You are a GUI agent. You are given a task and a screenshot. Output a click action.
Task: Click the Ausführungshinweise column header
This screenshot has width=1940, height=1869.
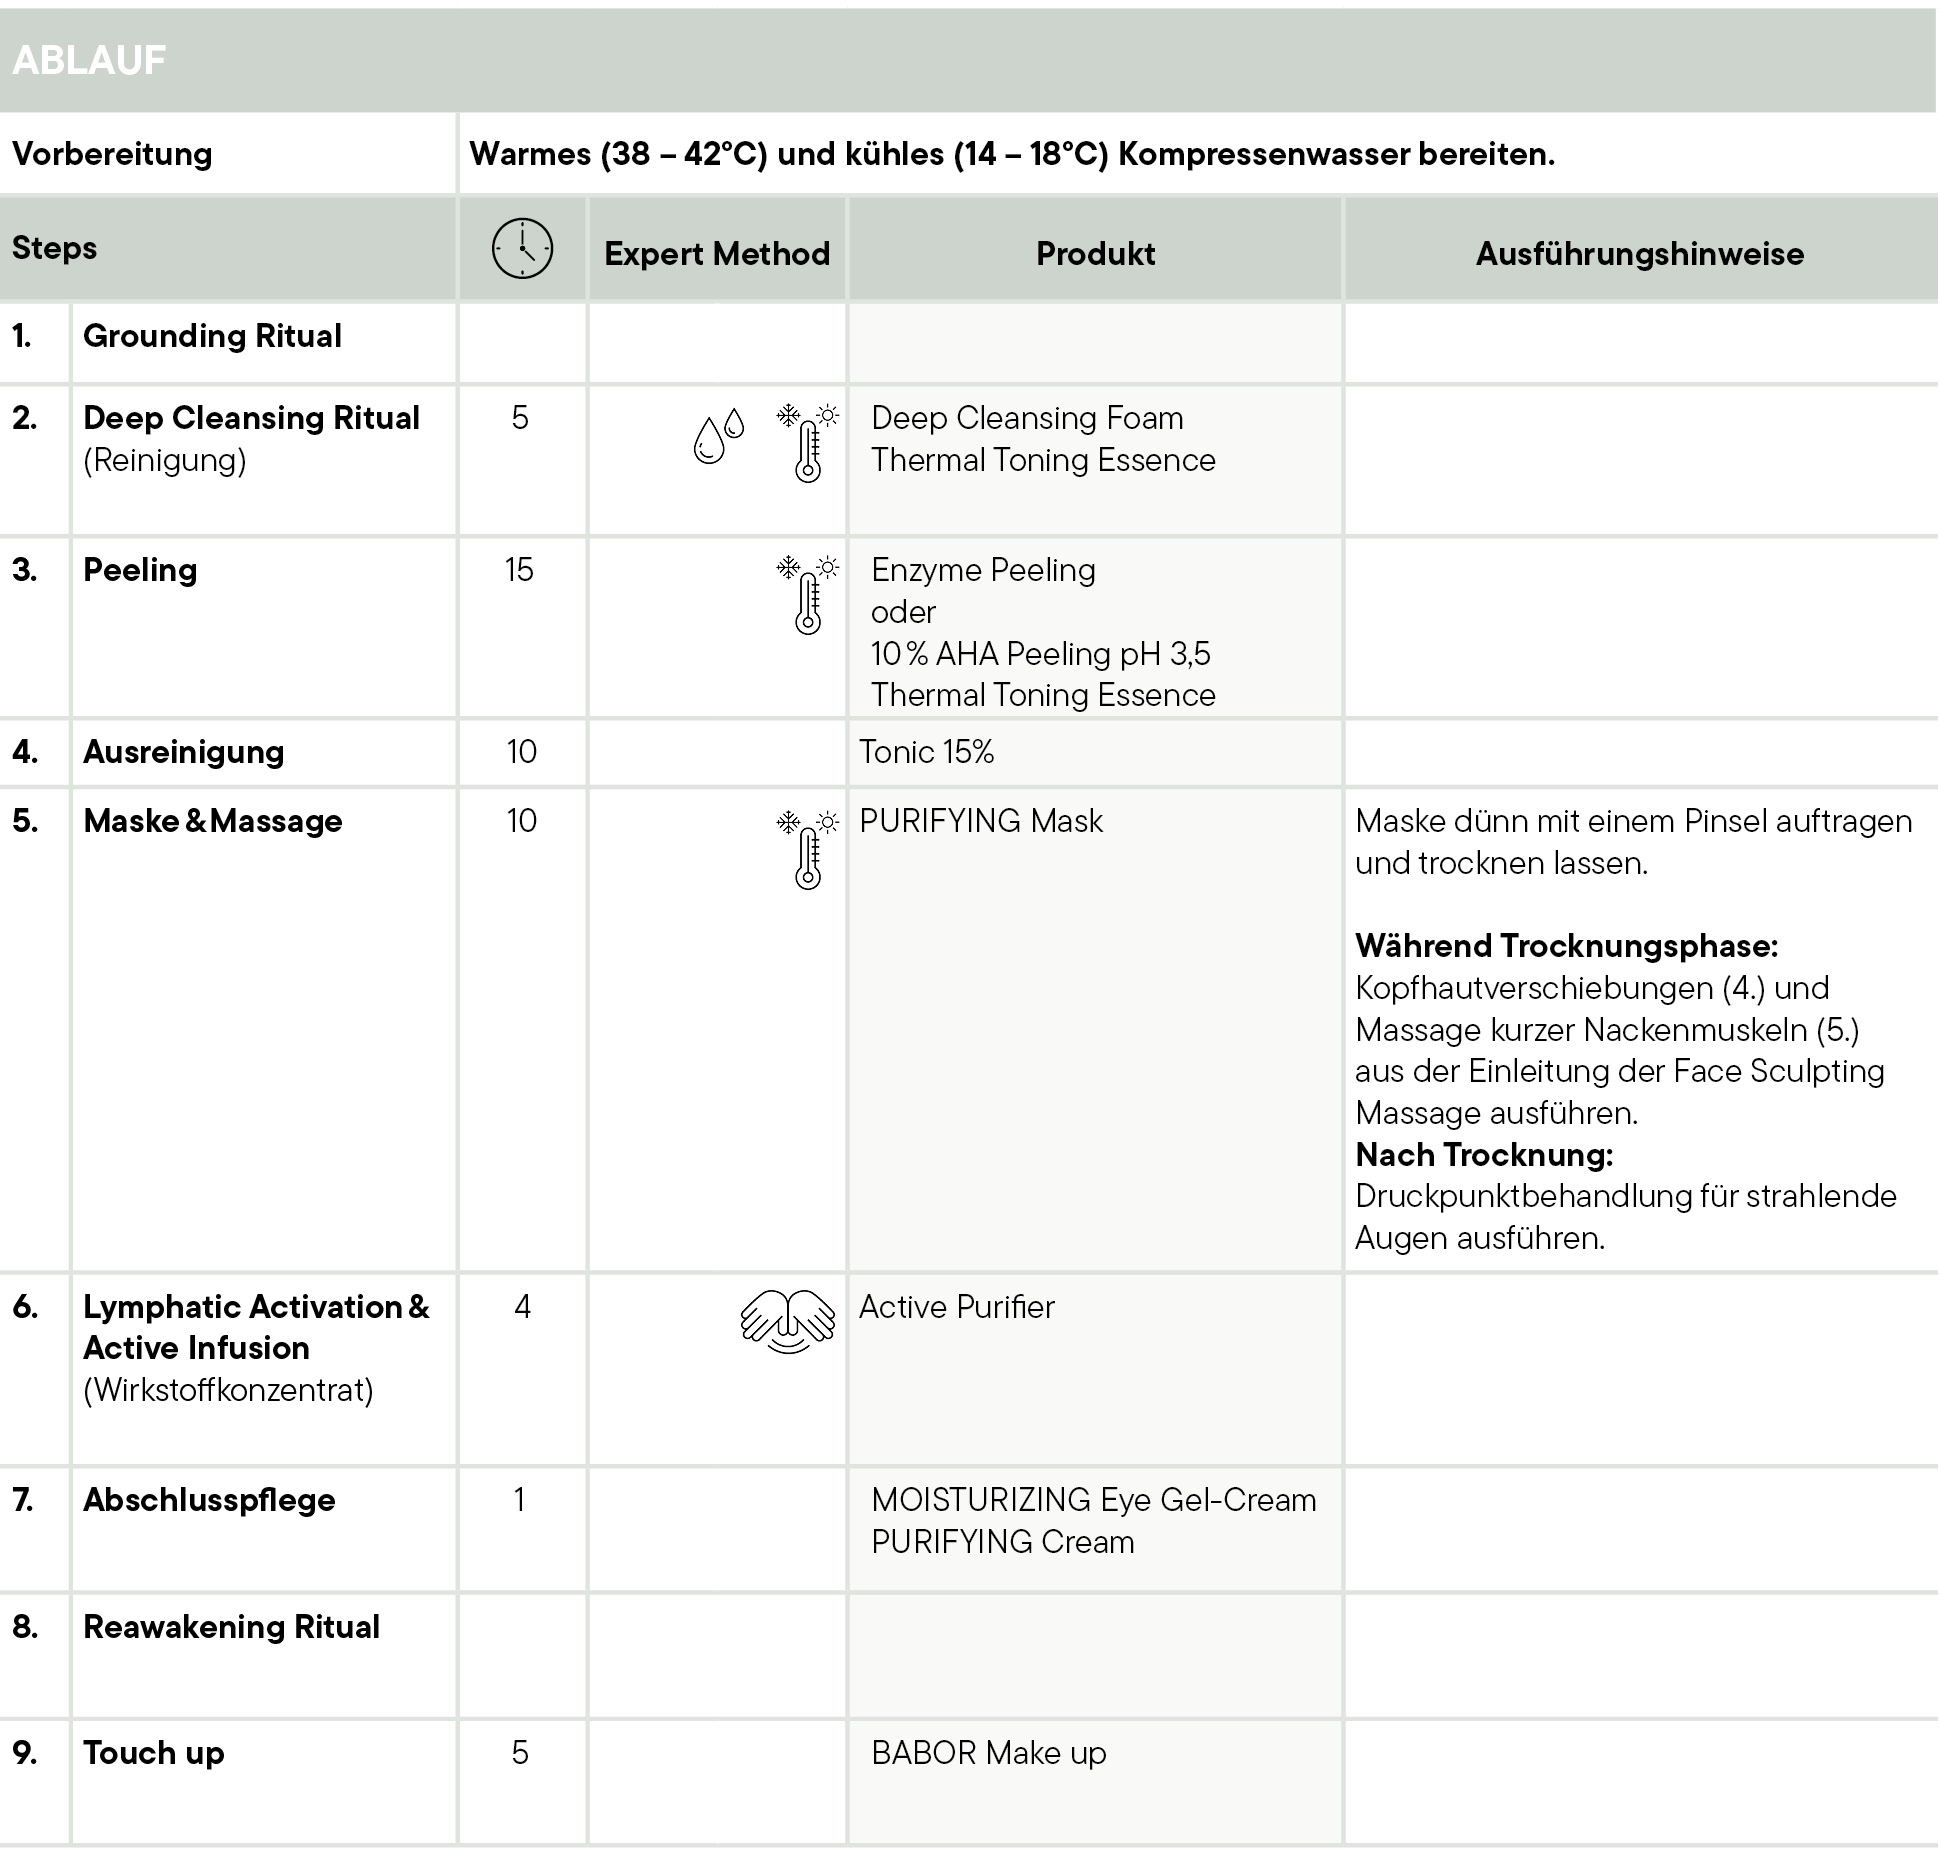pos(1639,253)
